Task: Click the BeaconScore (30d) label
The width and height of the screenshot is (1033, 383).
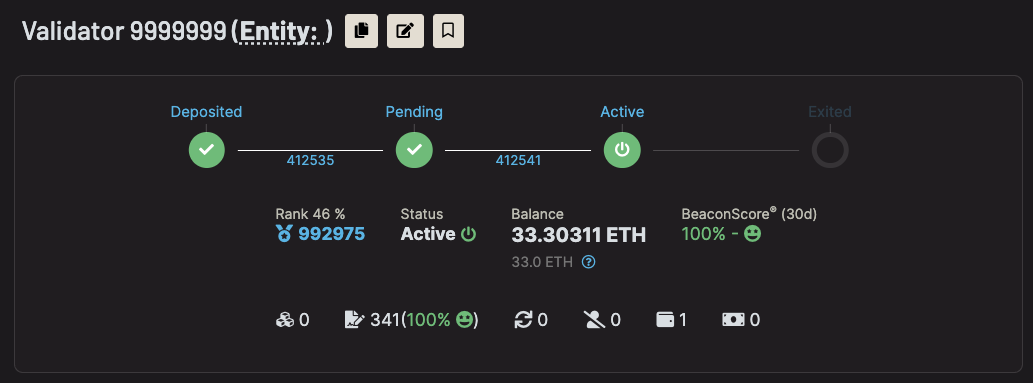Action: [x=748, y=214]
